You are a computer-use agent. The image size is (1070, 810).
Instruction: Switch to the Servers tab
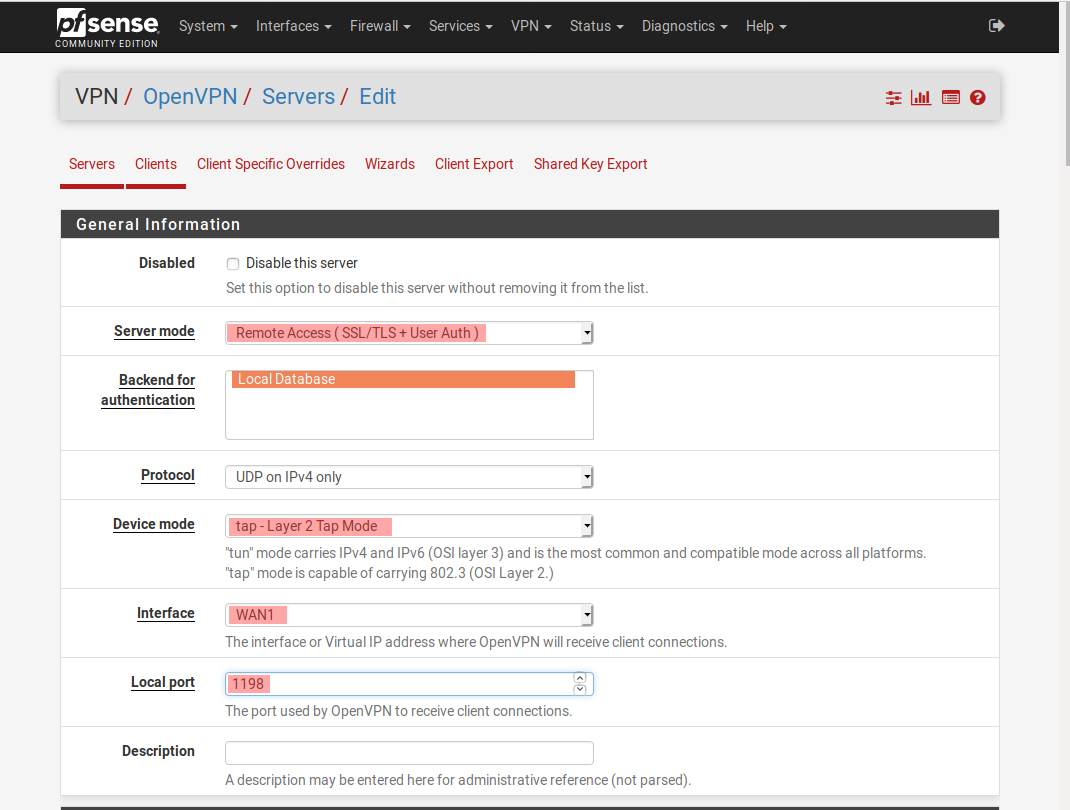[92, 164]
